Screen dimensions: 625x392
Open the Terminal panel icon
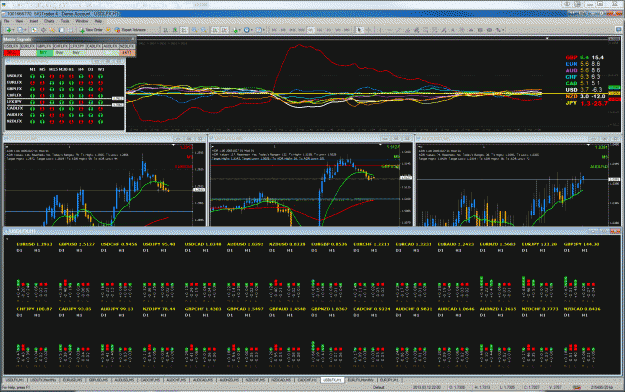(x=61, y=30)
